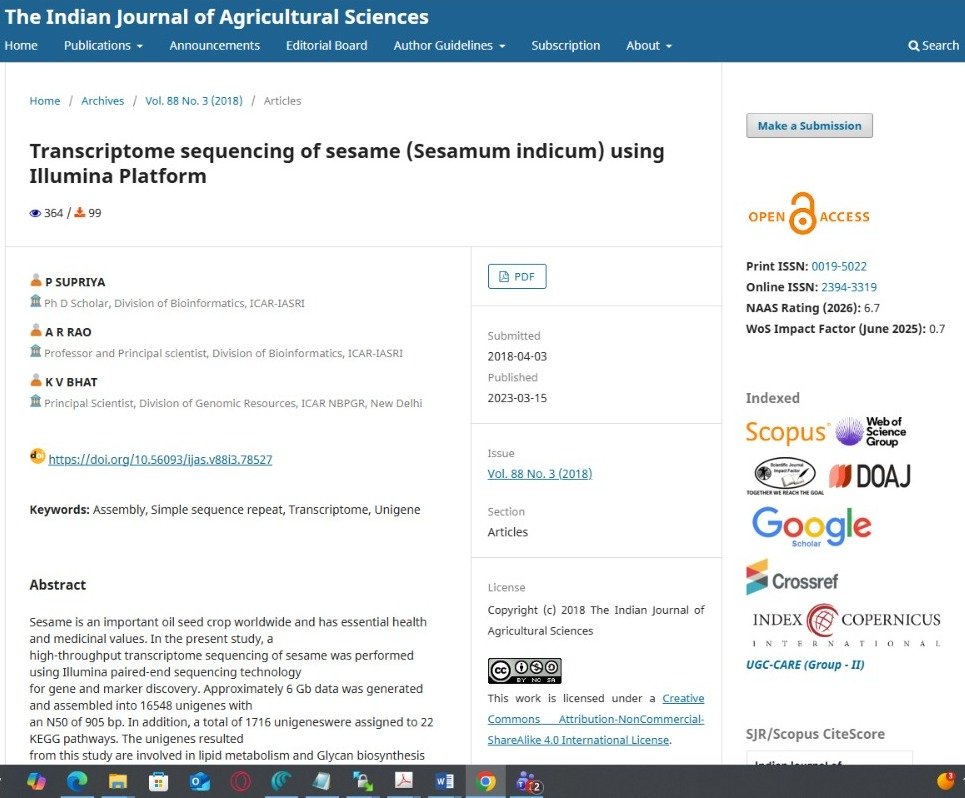Open the PDF of the article
The height and width of the screenshot is (798, 965).
tap(516, 276)
